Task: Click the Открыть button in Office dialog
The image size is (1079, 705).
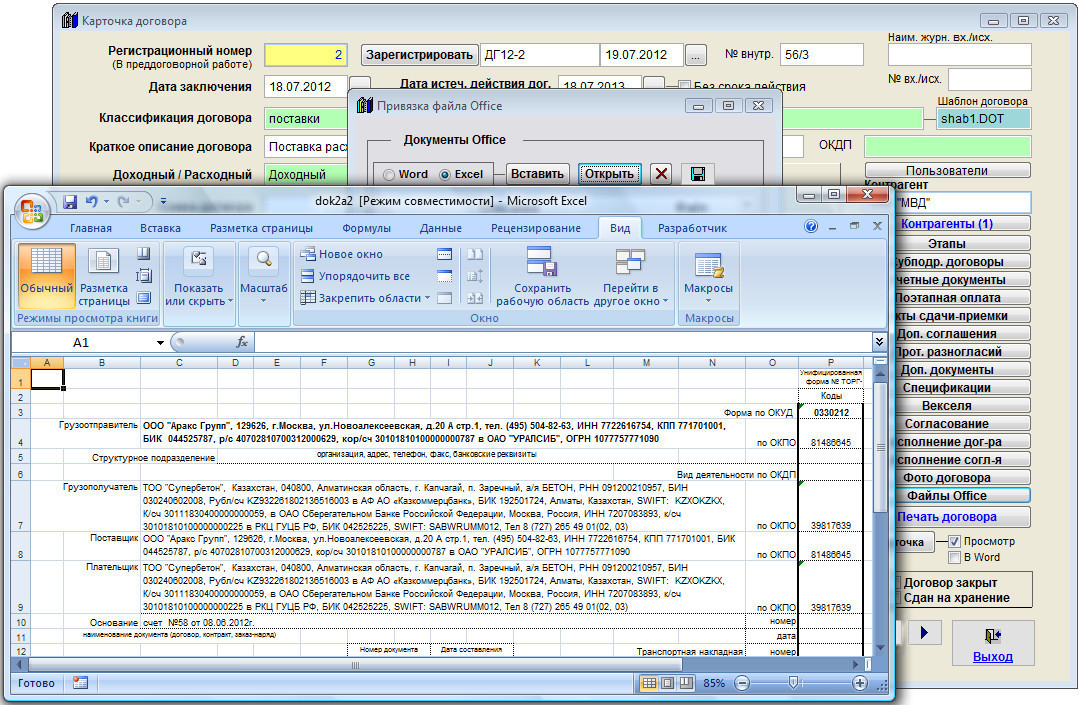Action: point(609,174)
